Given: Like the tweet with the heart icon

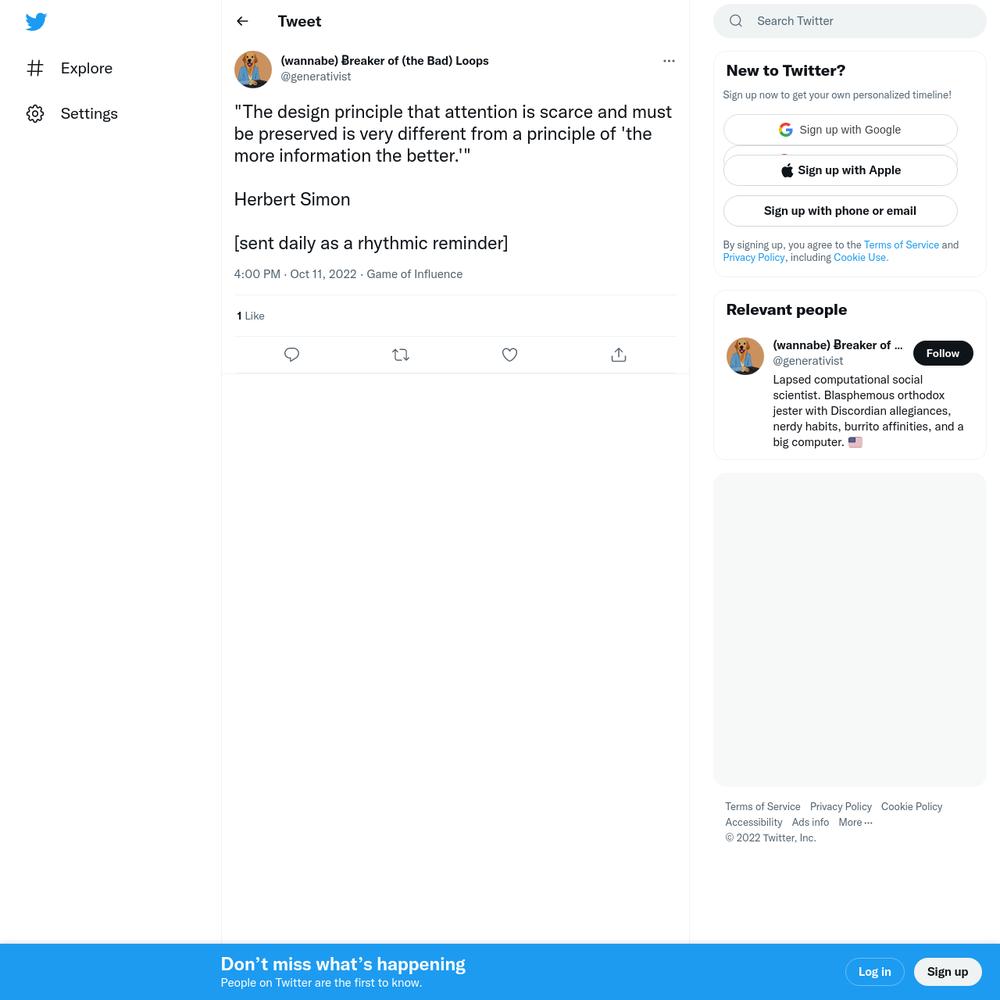Looking at the screenshot, I should (x=510, y=355).
